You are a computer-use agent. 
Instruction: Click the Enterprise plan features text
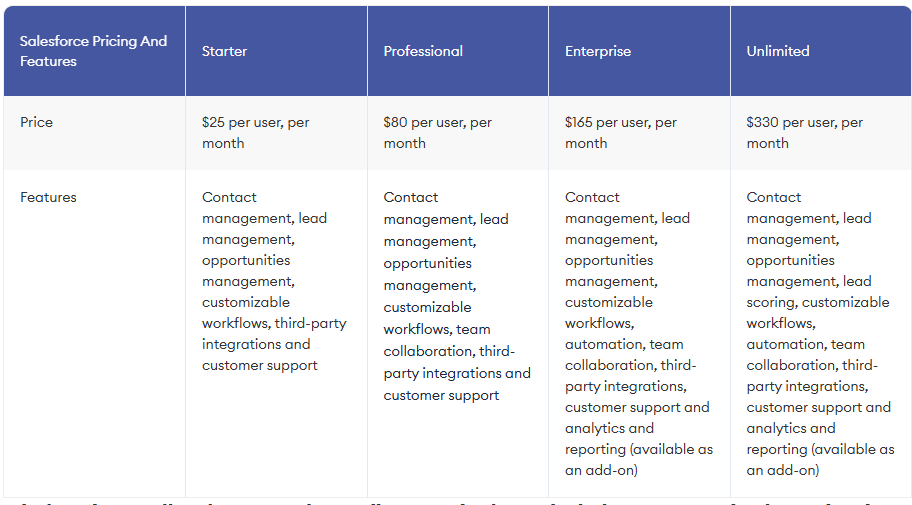(638, 333)
